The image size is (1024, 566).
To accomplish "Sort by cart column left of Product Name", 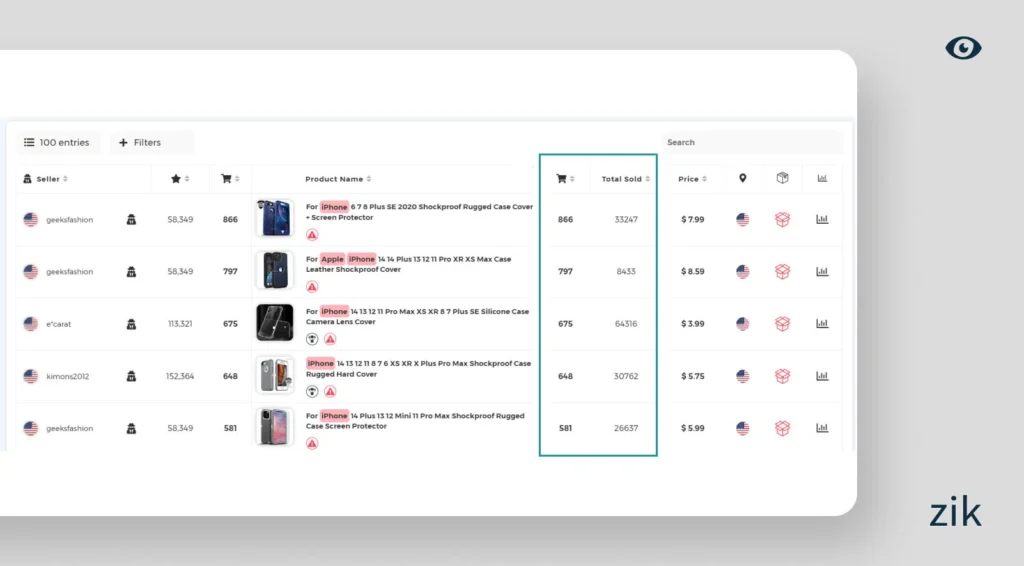I will pos(230,179).
